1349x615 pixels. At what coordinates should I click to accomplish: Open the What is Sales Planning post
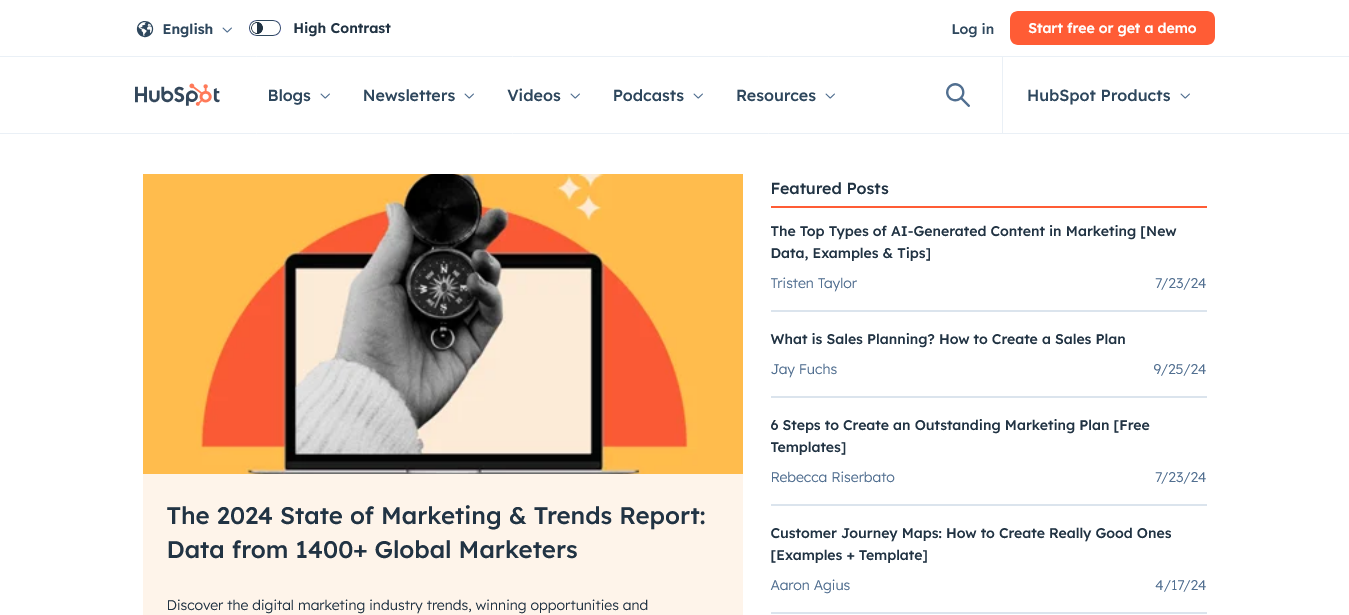pyautogui.click(x=948, y=339)
